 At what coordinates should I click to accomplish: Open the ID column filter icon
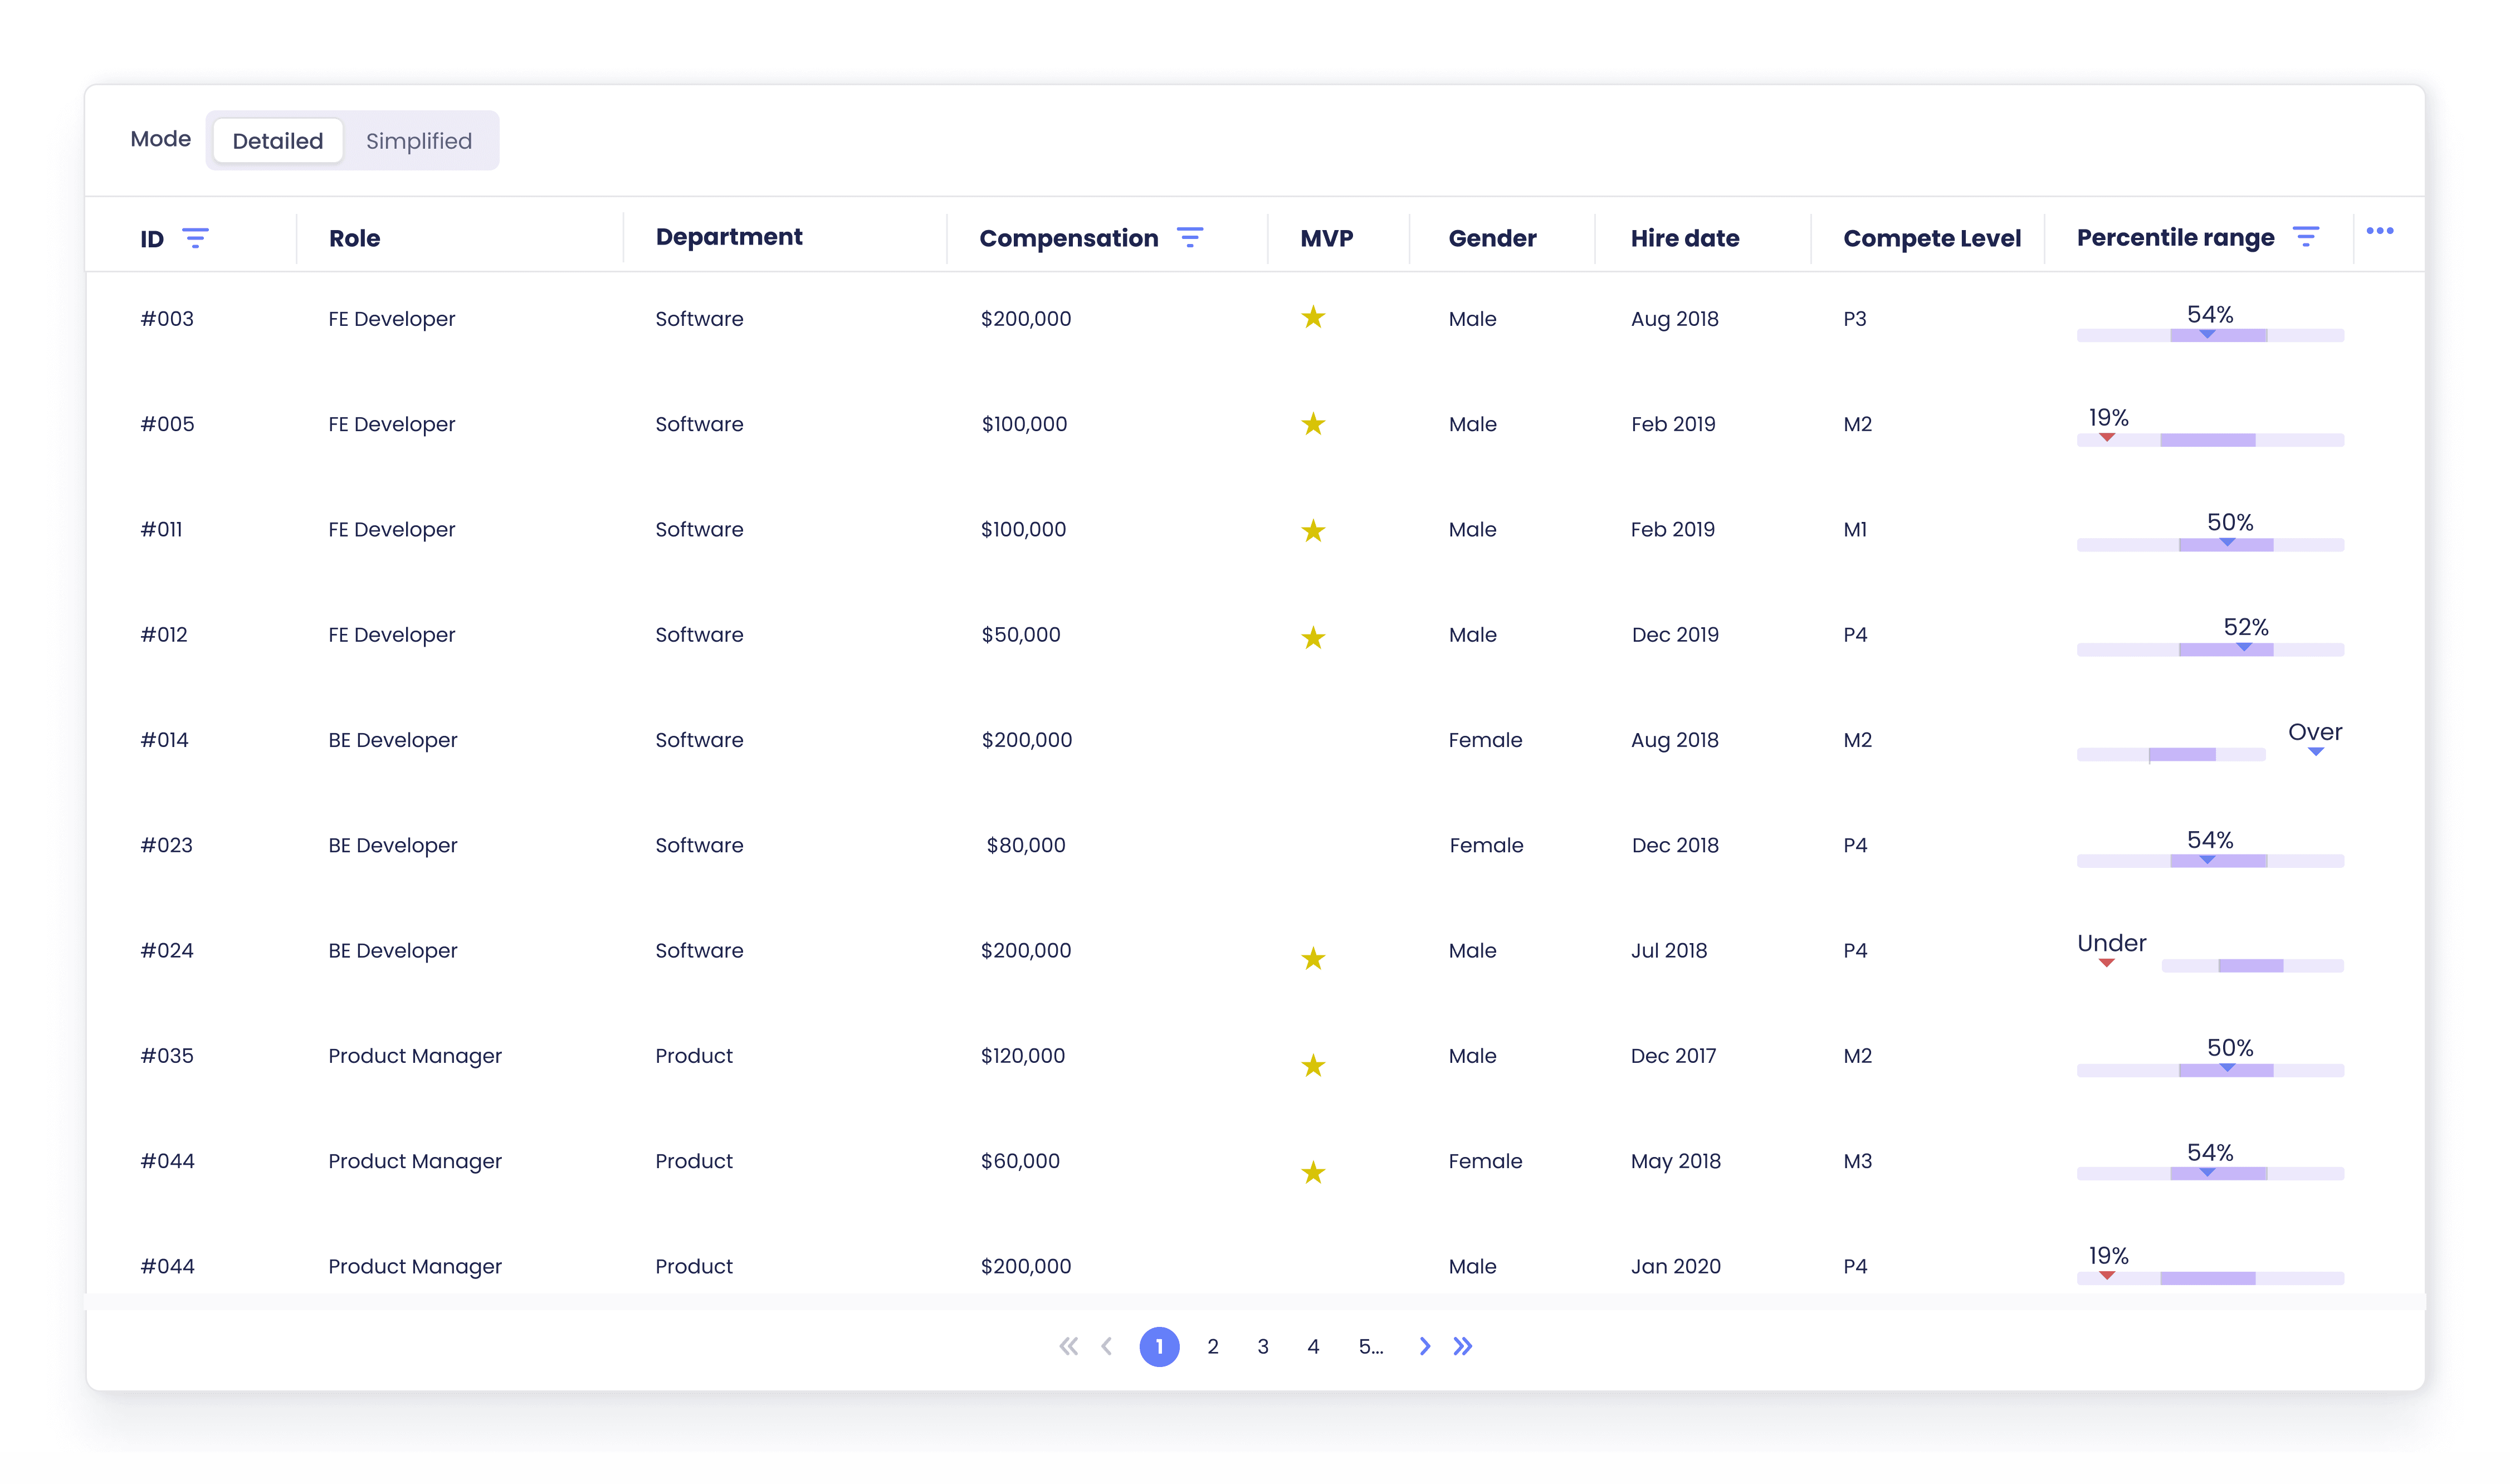[195, 238]
